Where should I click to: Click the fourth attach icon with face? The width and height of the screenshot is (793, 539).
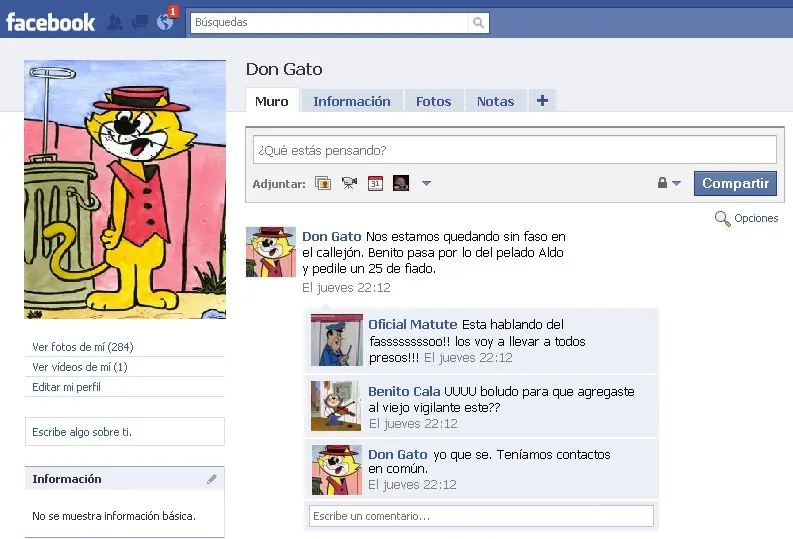[x=401, y=183]
